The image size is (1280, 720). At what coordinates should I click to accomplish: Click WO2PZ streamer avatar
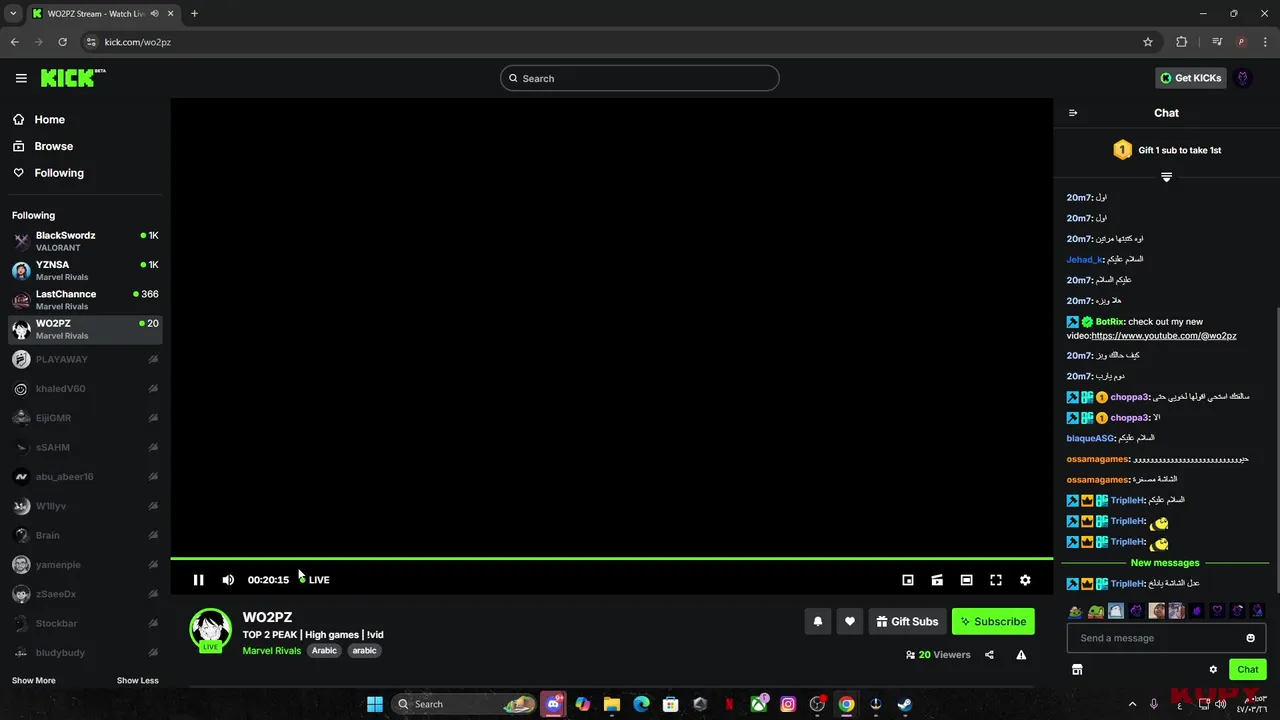210,629
